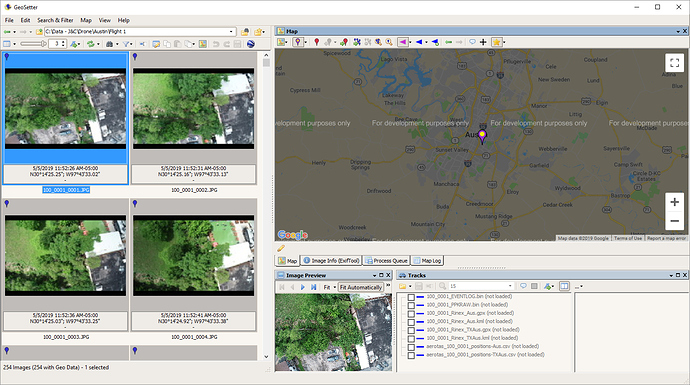Click the Fit Automatically button
Screen dimensions: 690x385
360,287
